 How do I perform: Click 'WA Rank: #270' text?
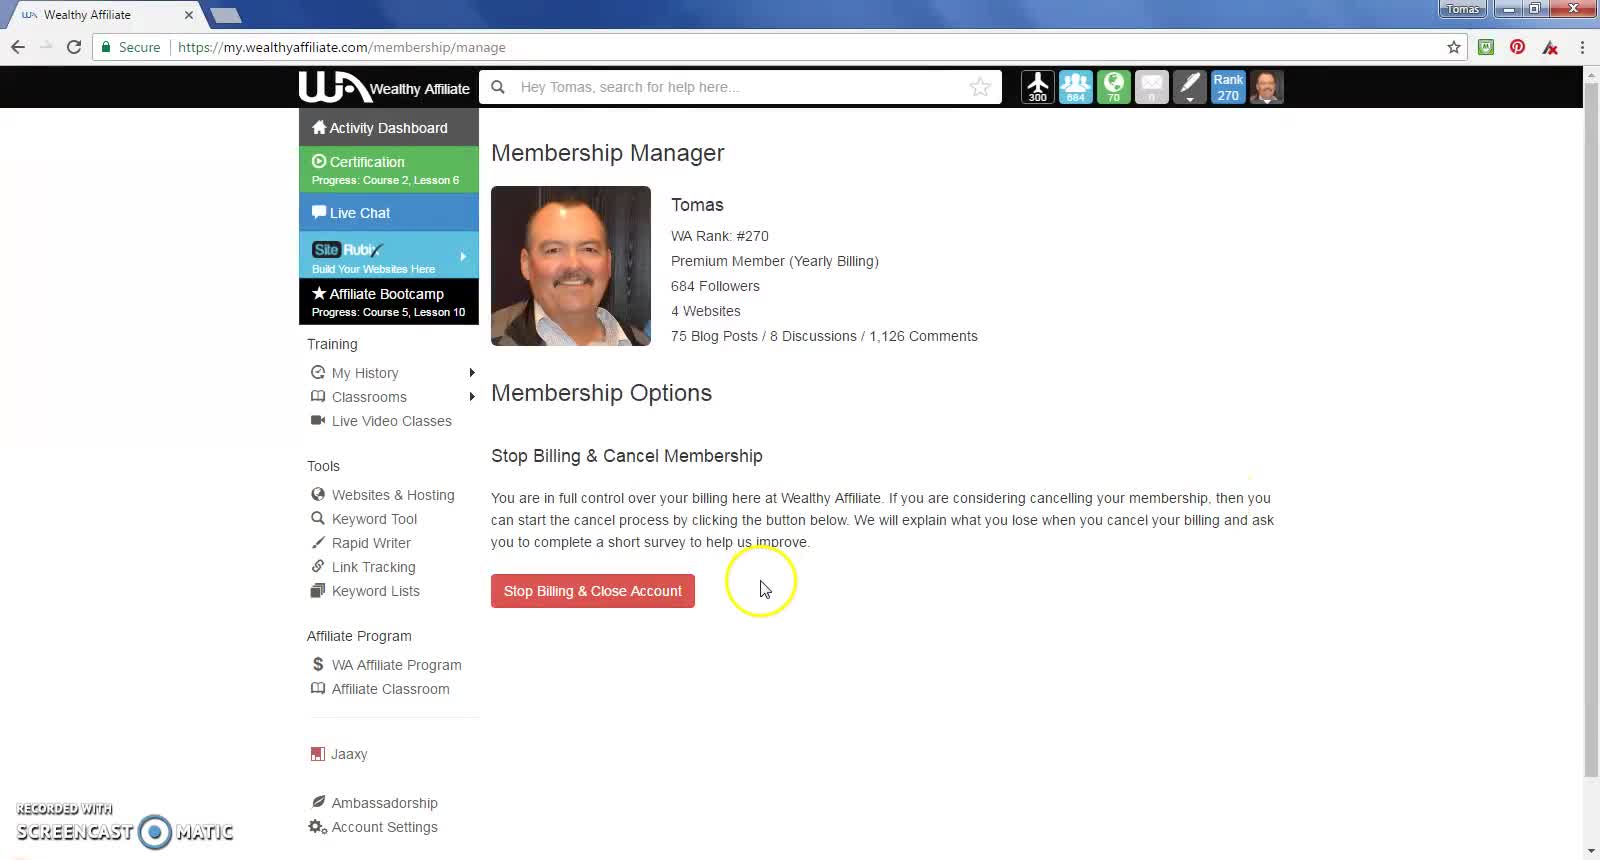pos(720,236)
